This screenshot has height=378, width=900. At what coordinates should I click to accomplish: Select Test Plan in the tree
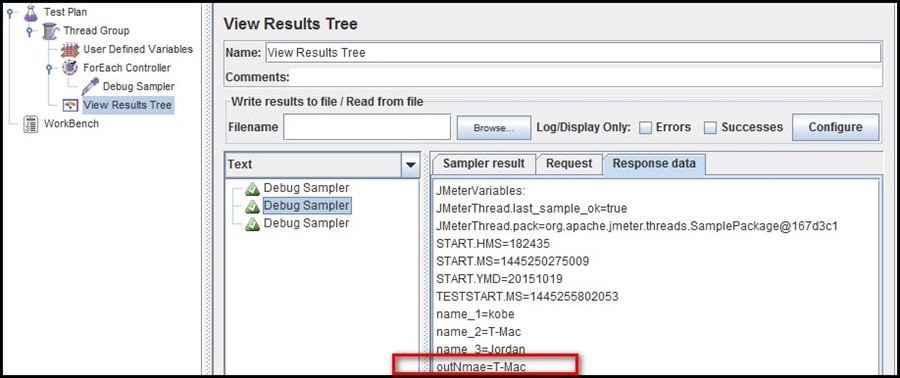click(65, 12)
